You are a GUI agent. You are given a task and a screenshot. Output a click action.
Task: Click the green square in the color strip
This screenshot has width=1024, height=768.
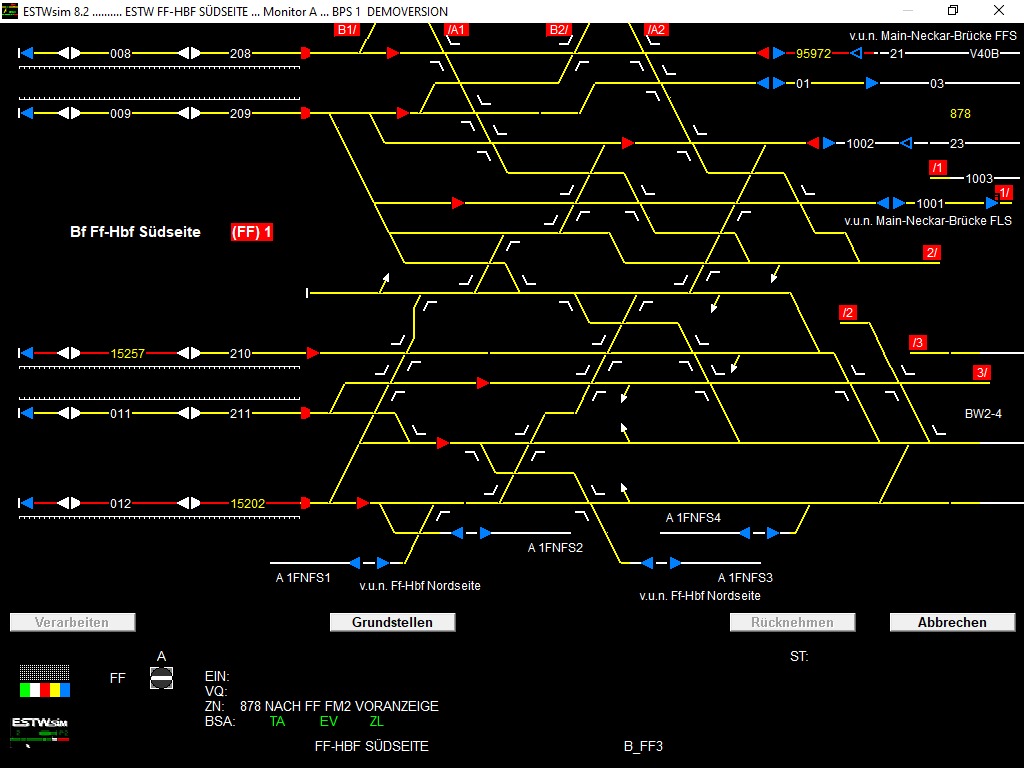(24, 690)
